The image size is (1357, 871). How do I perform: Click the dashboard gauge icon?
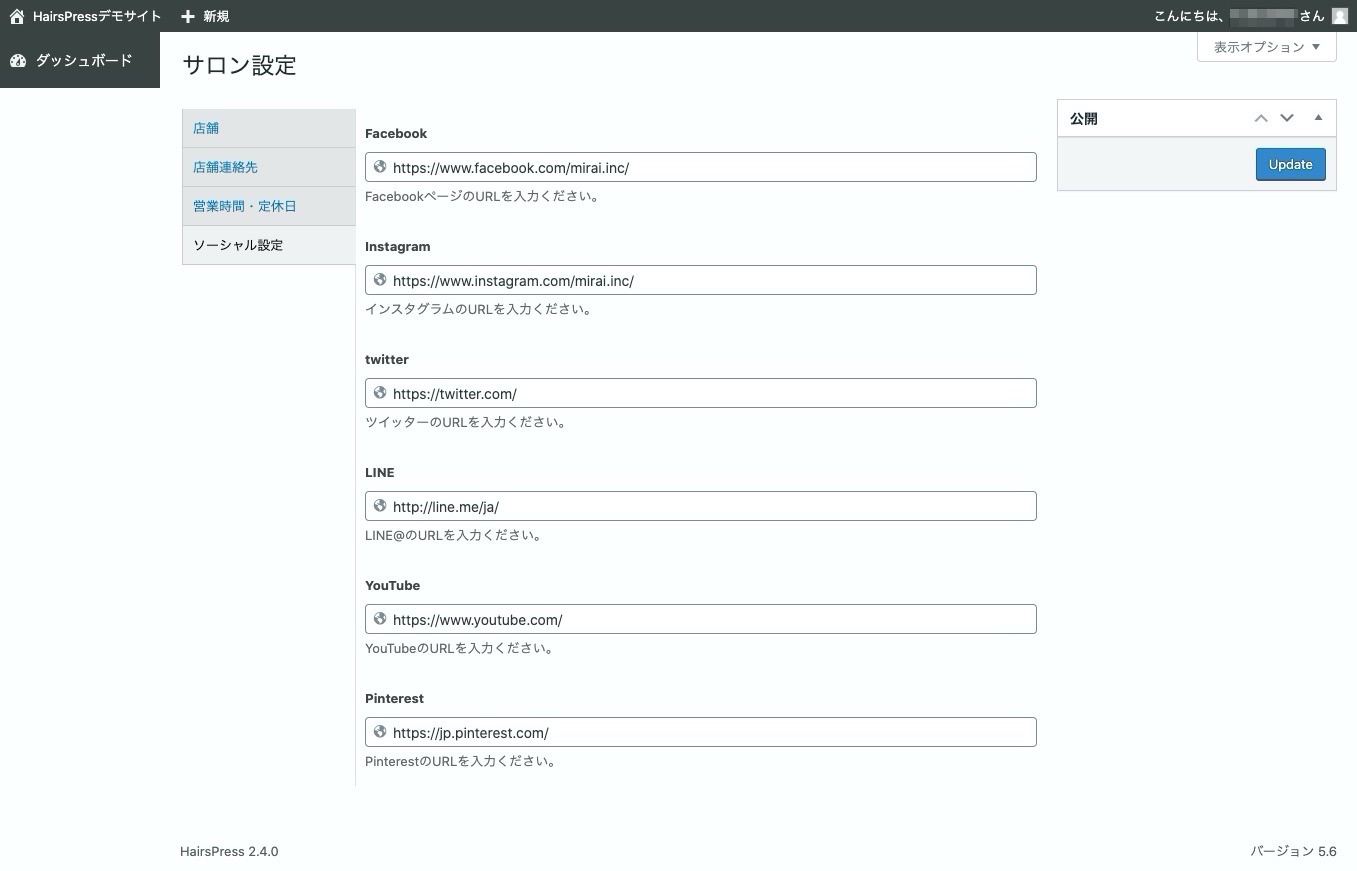pyautogui.click(x=18, y=61)
